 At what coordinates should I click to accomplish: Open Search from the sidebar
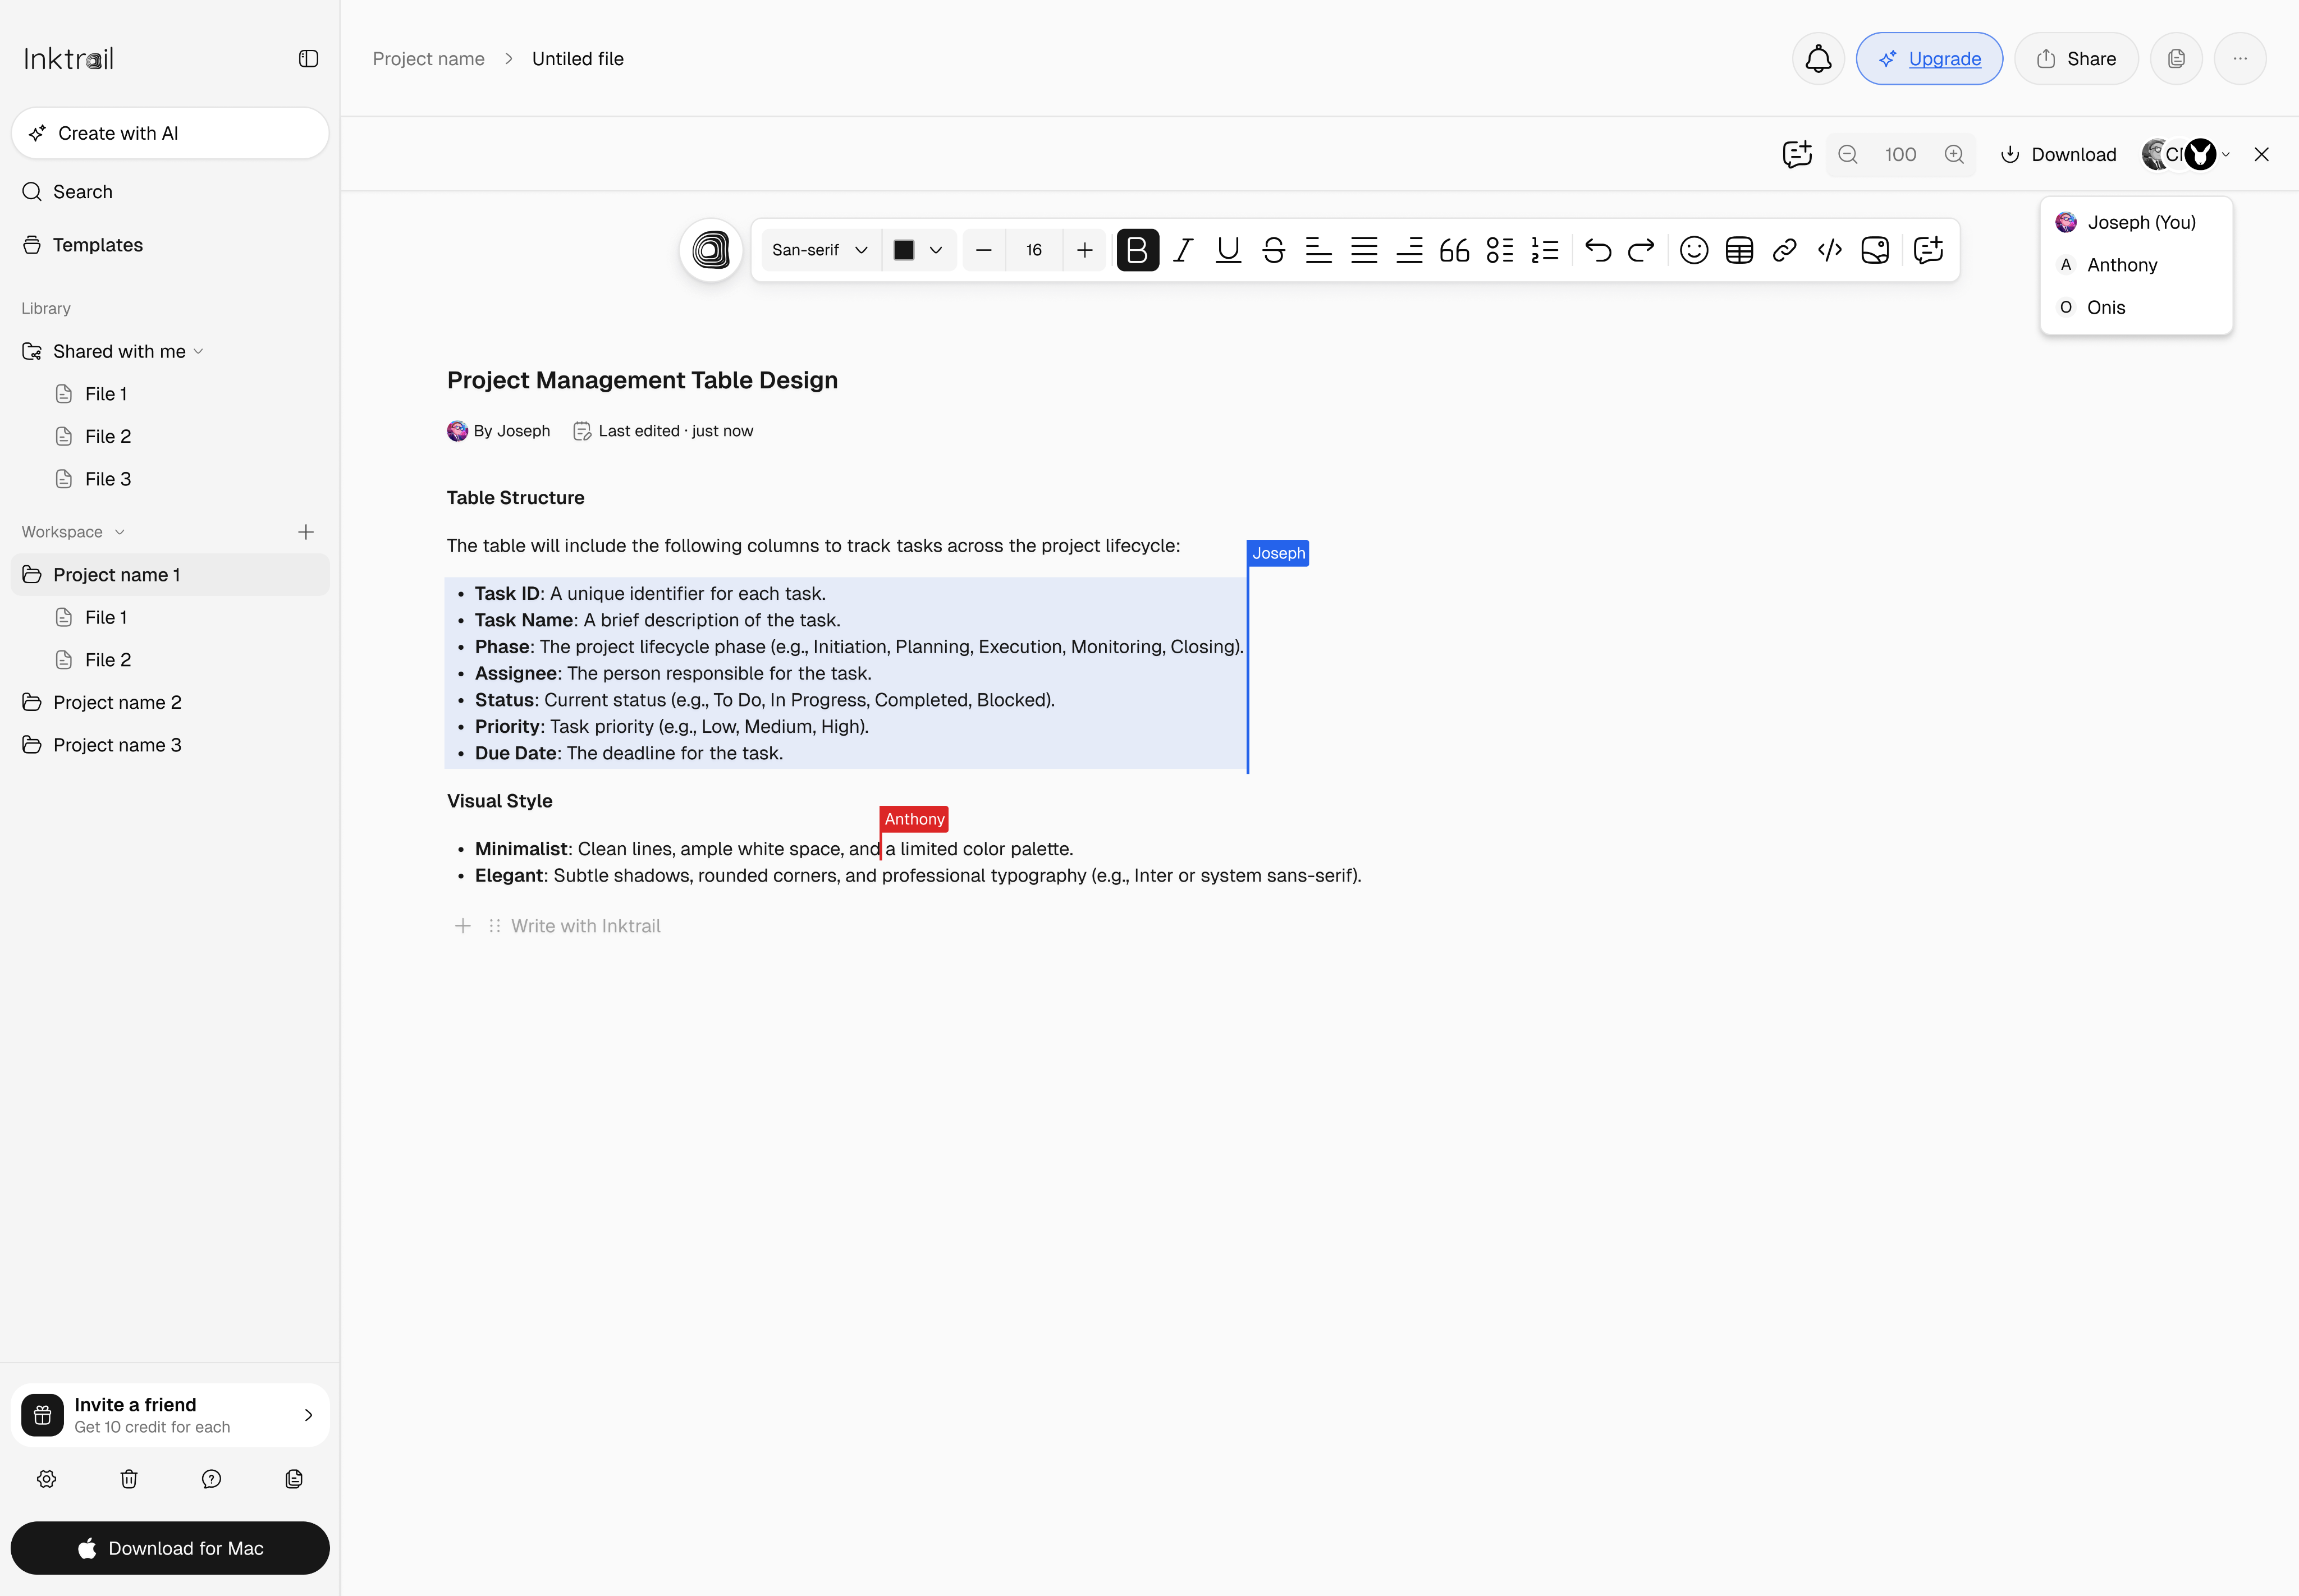82,191
